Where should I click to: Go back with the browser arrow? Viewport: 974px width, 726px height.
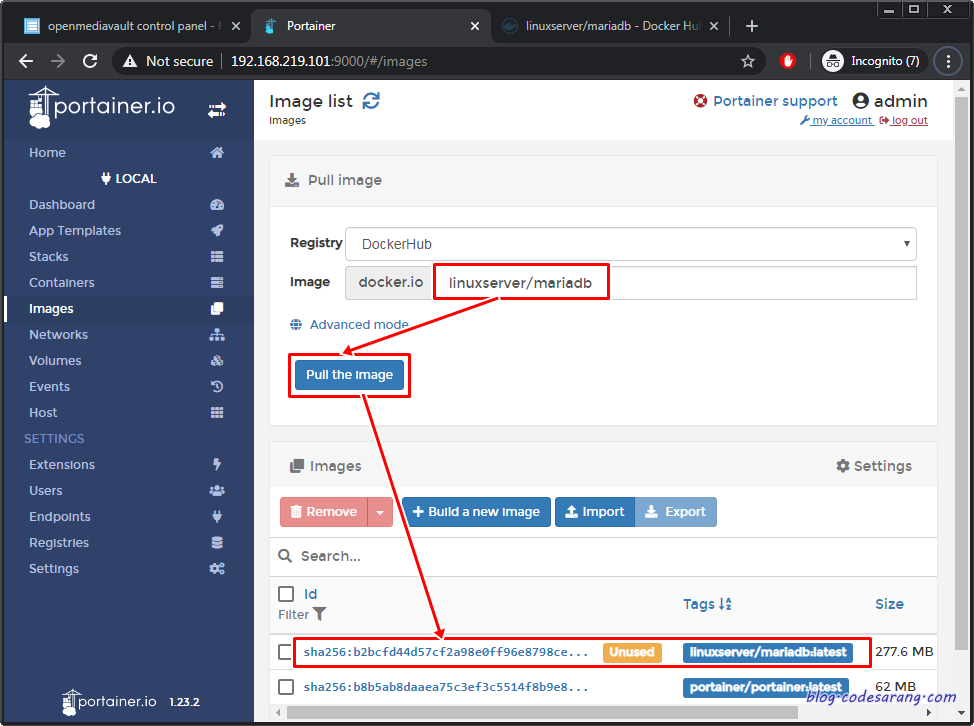26,61
